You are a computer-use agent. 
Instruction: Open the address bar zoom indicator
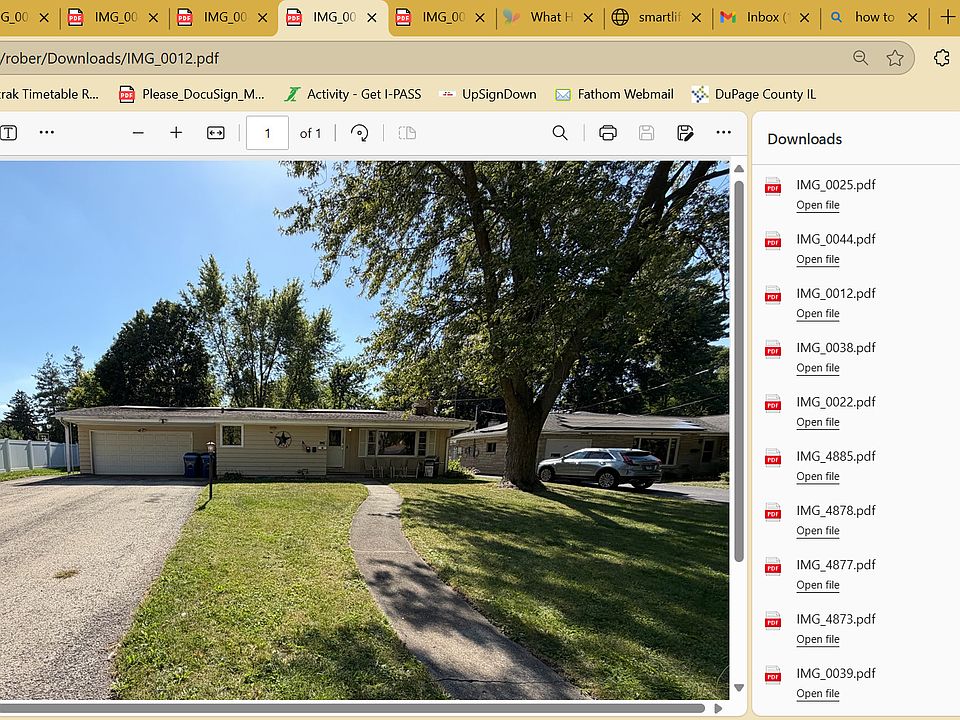[860, 58]
